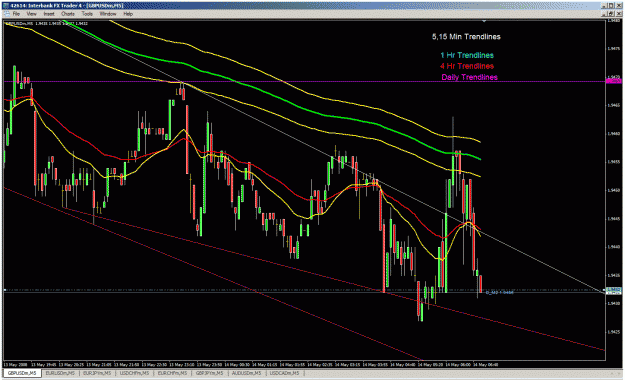Minimize the inner chart window
The width and height of the screenshot is (625, 380).
pyautogui.click(x=605, y=14)
